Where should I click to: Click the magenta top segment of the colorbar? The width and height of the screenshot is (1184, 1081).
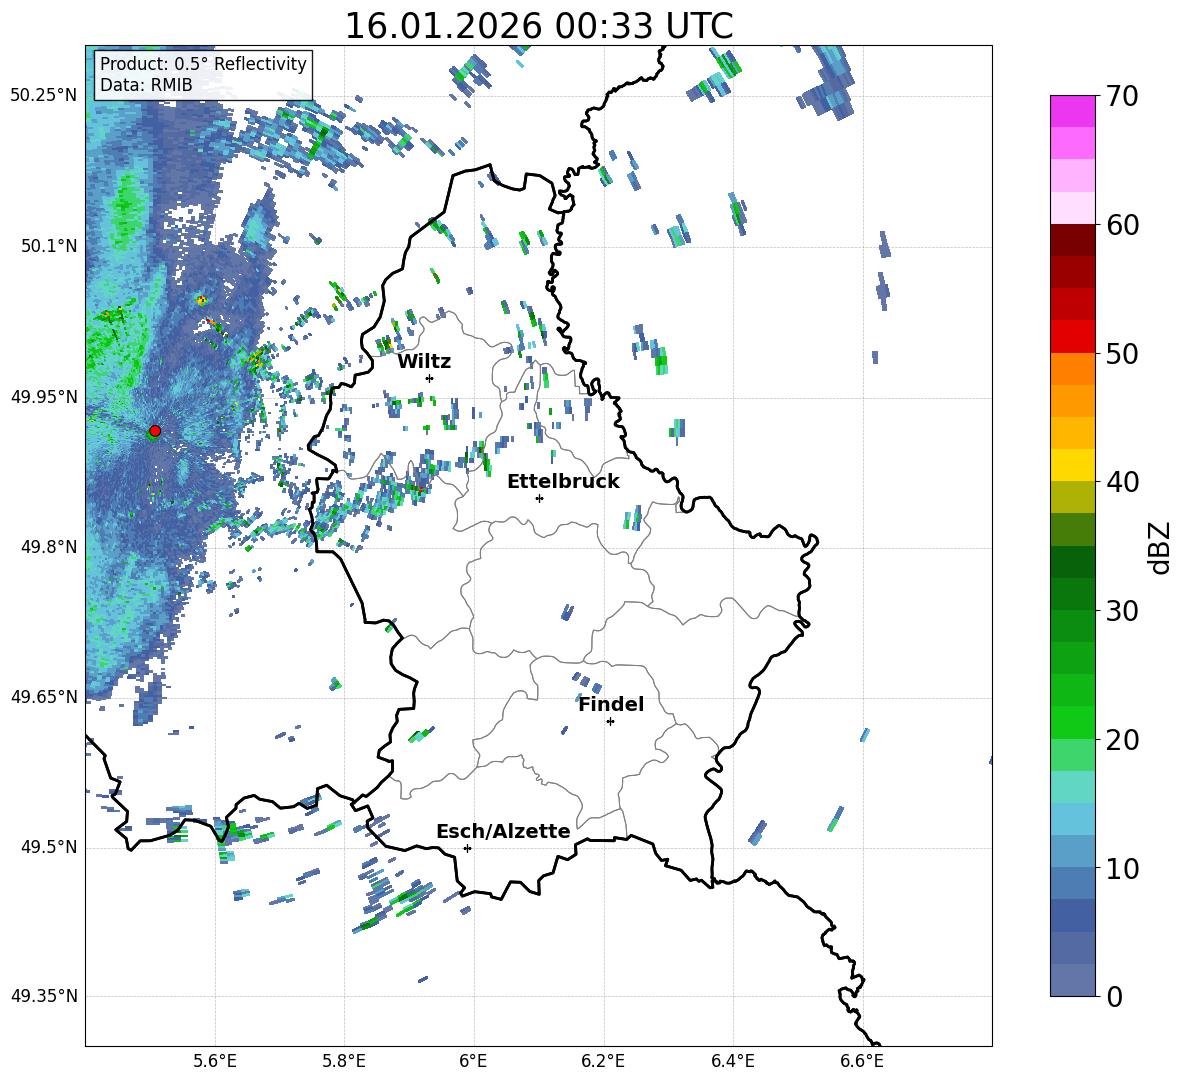click(1072, 112)
